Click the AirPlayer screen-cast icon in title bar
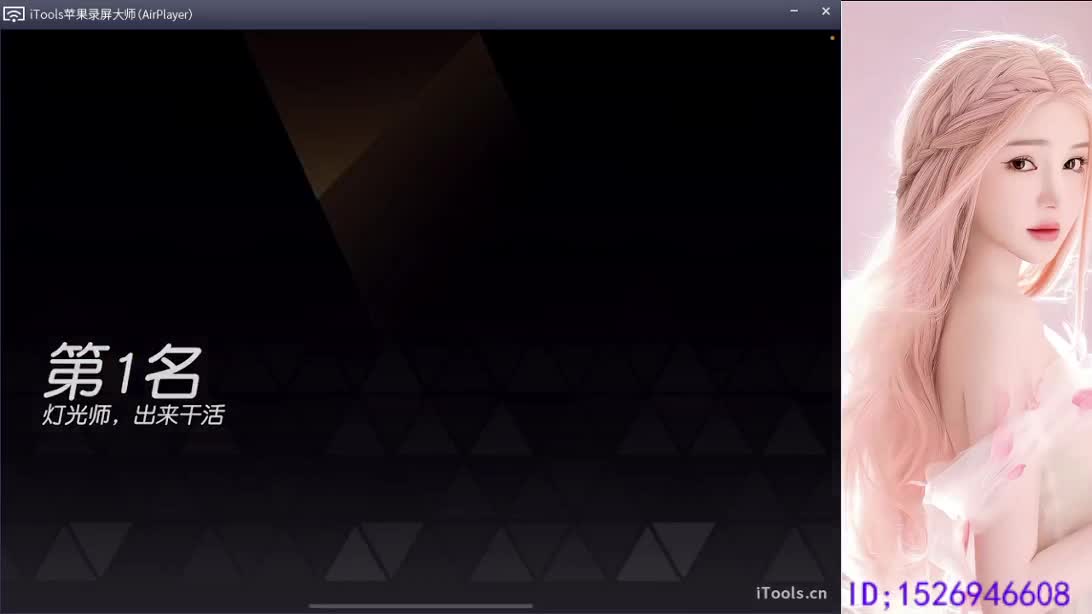The width and height of the screenshot is (1092, 614). pyautogui.click(x=13, y=14)
